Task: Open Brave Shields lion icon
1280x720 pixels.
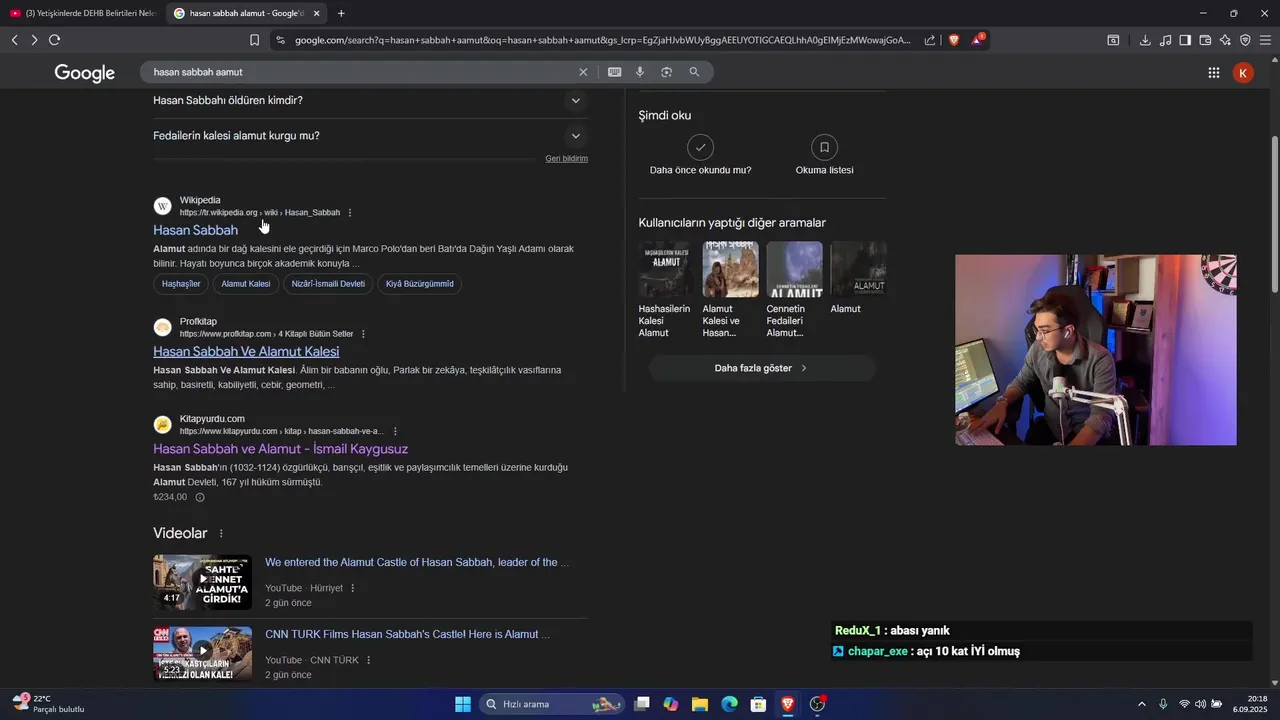Action: point(954,40)
